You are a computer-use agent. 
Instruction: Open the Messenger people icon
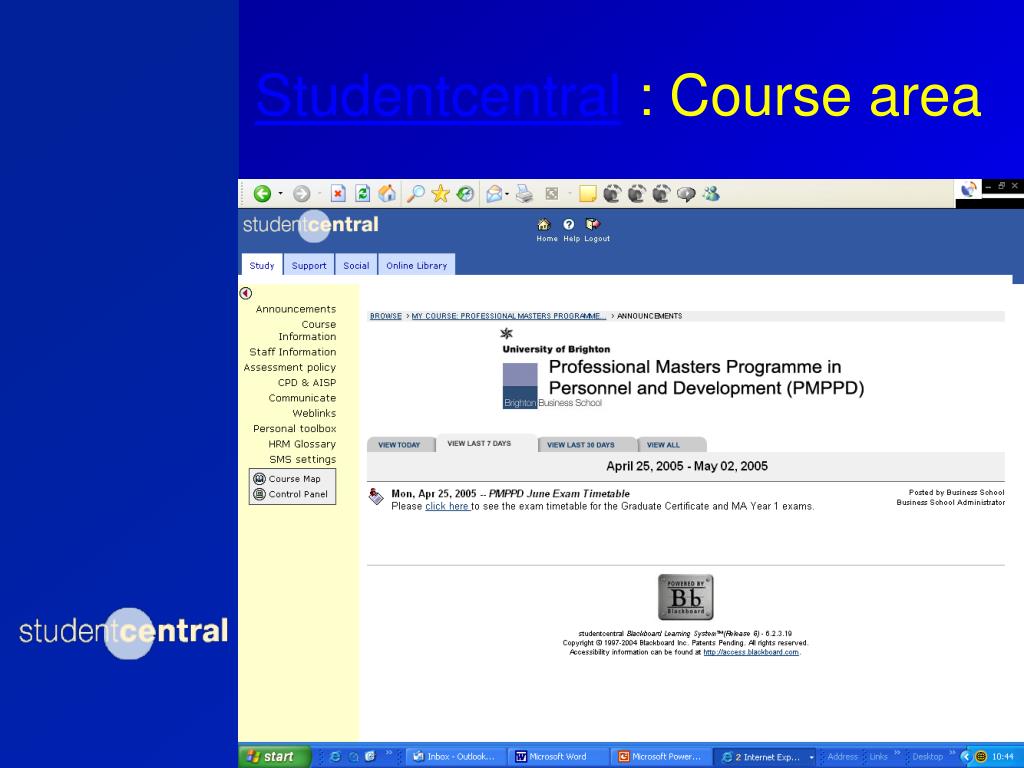coord(711,194)
